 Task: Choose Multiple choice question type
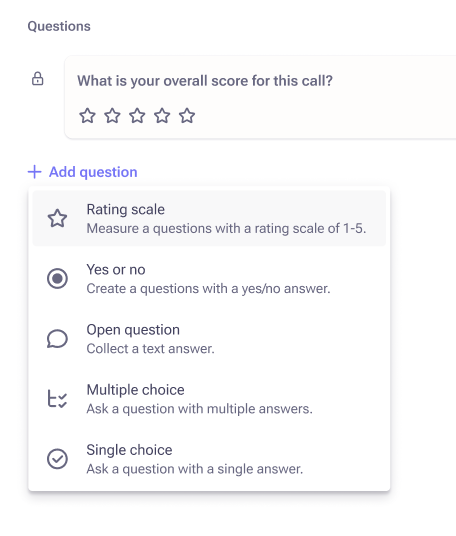209,399
